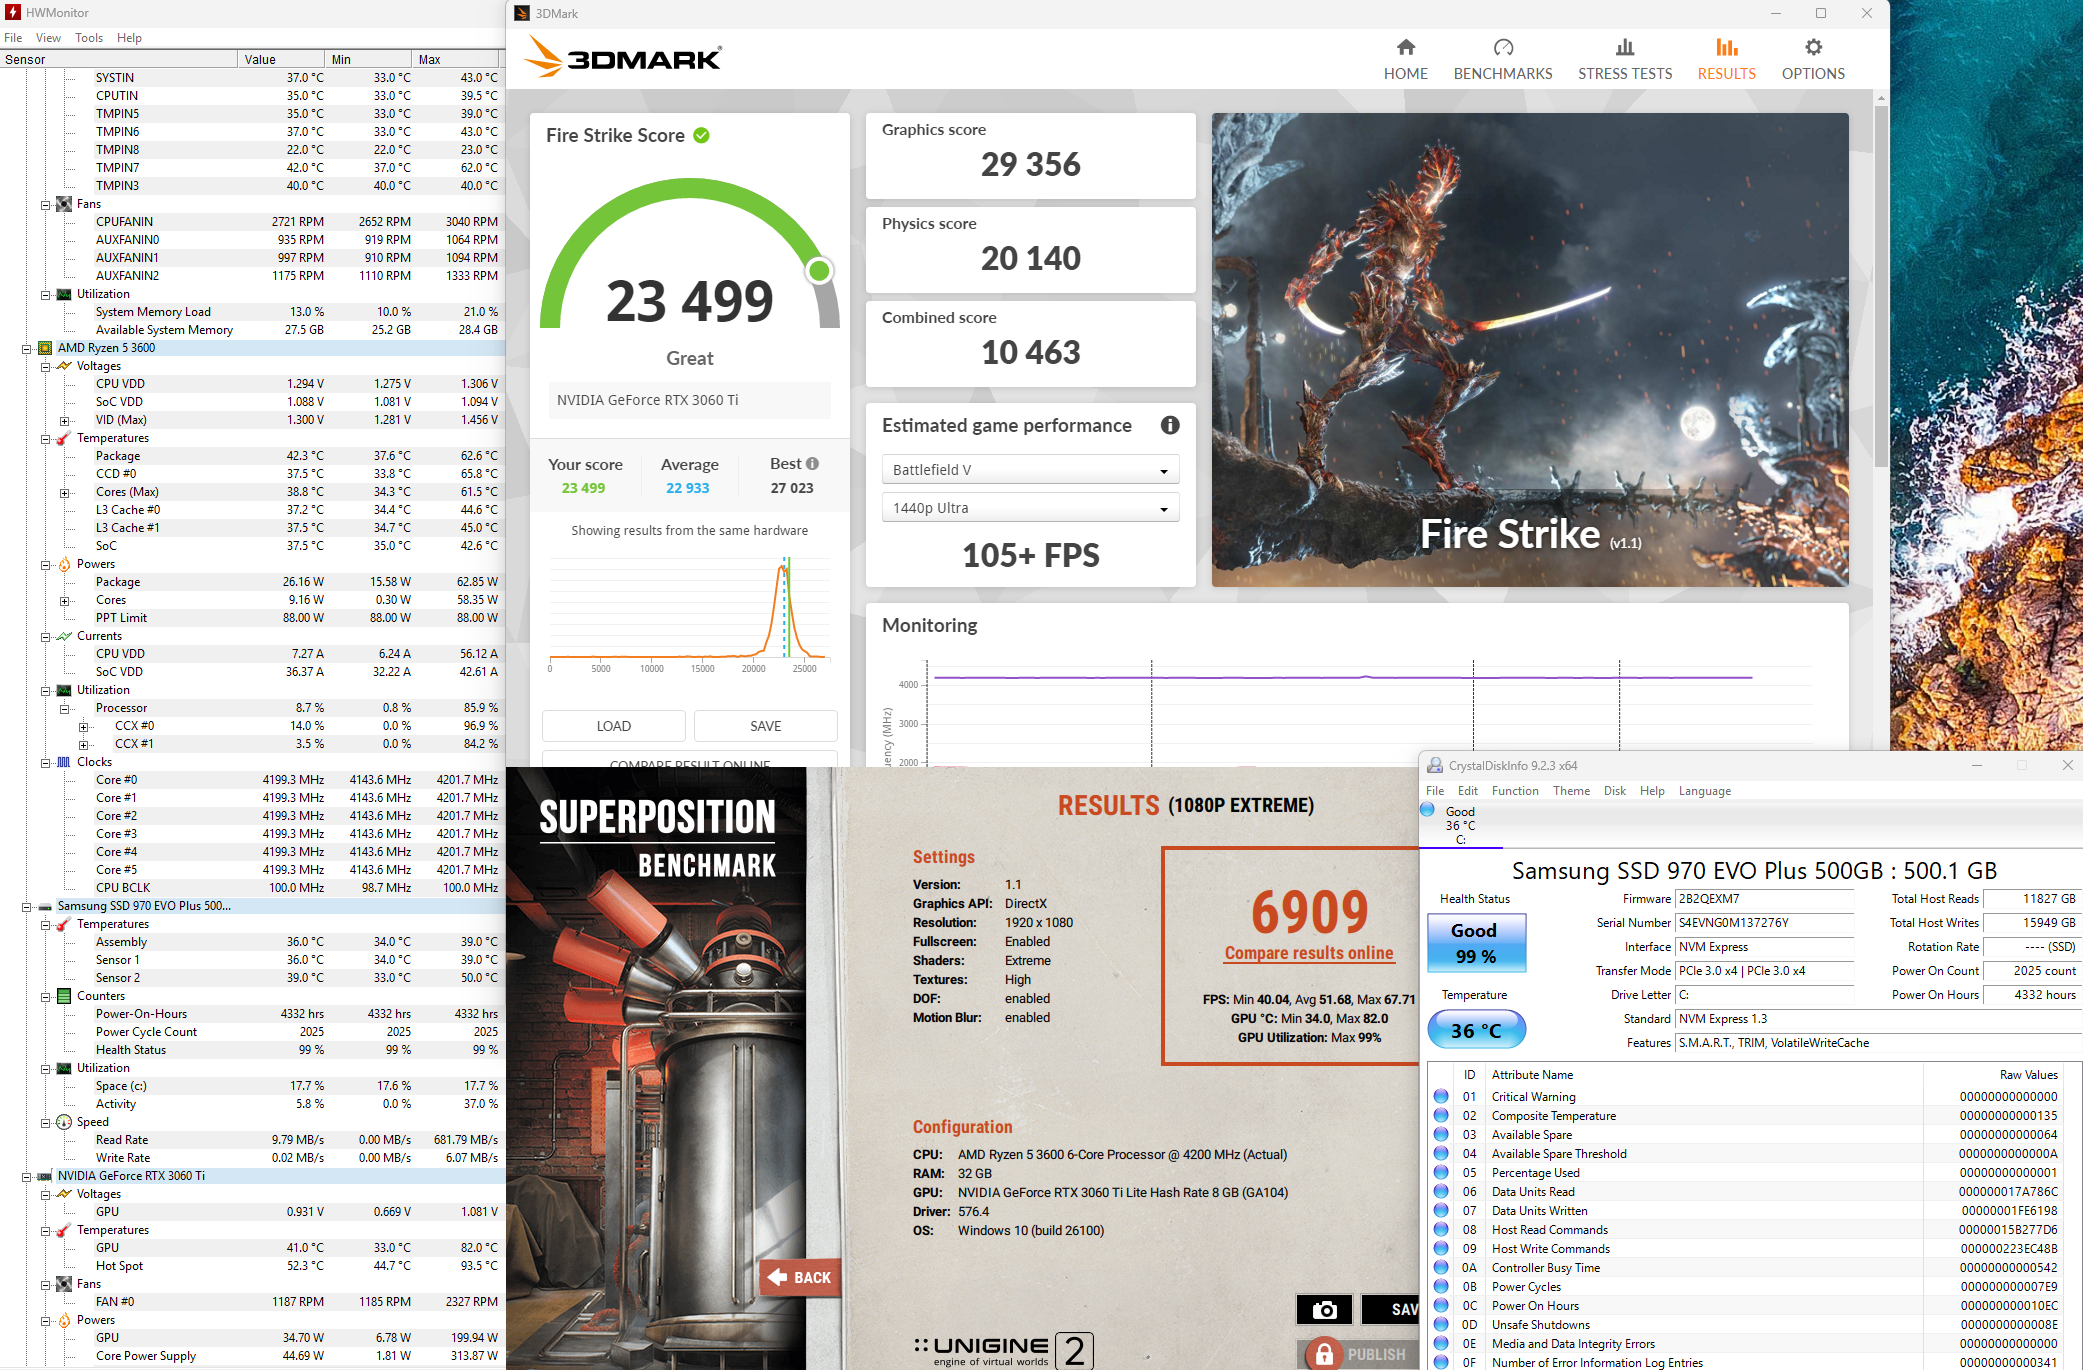Click the AMD Ryzen 5 3600 chip icon
Screen dimensions: 2083x1370
tap(45, 348)
